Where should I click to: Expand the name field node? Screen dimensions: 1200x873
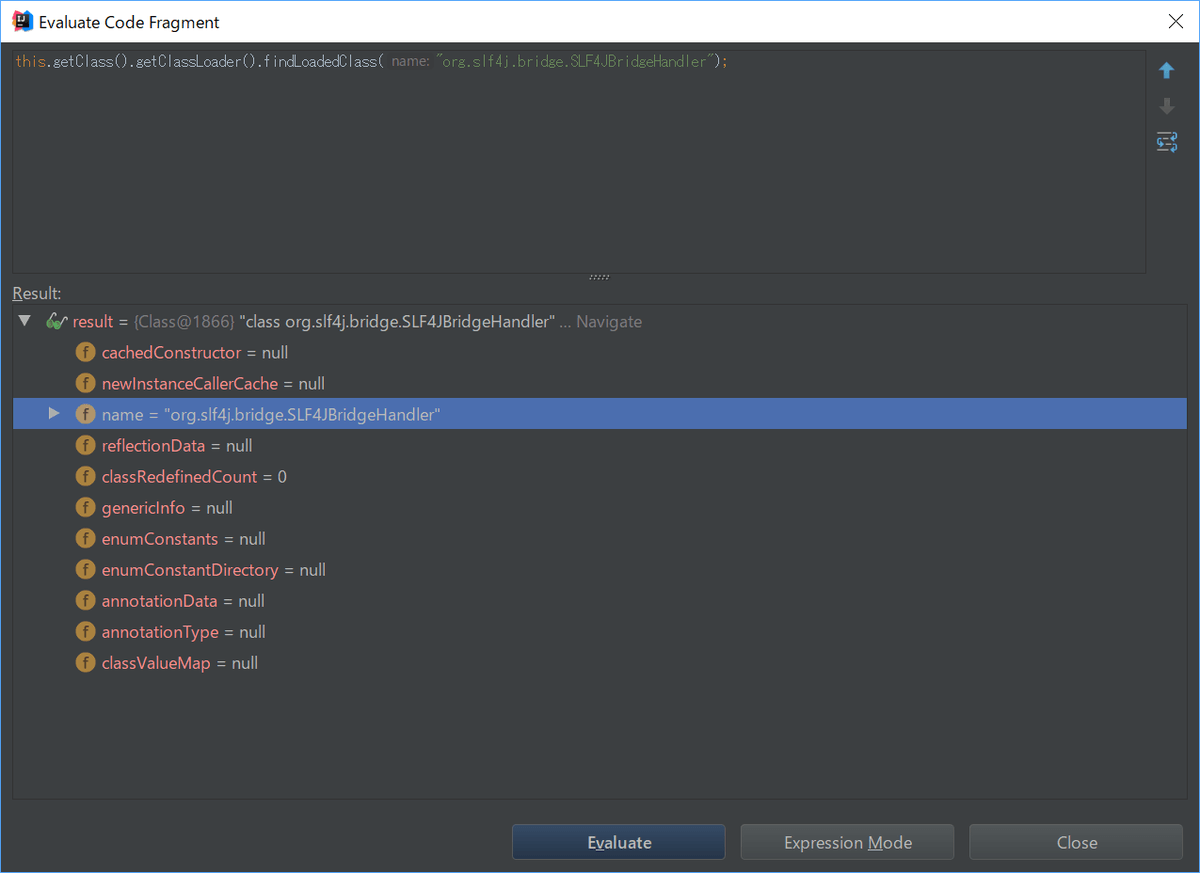click(54, 414)
